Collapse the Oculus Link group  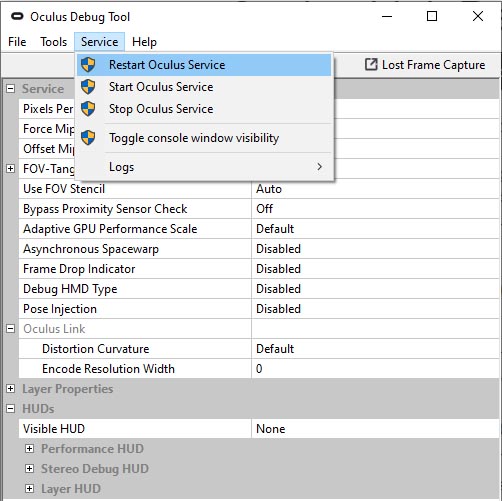(11, 329)
